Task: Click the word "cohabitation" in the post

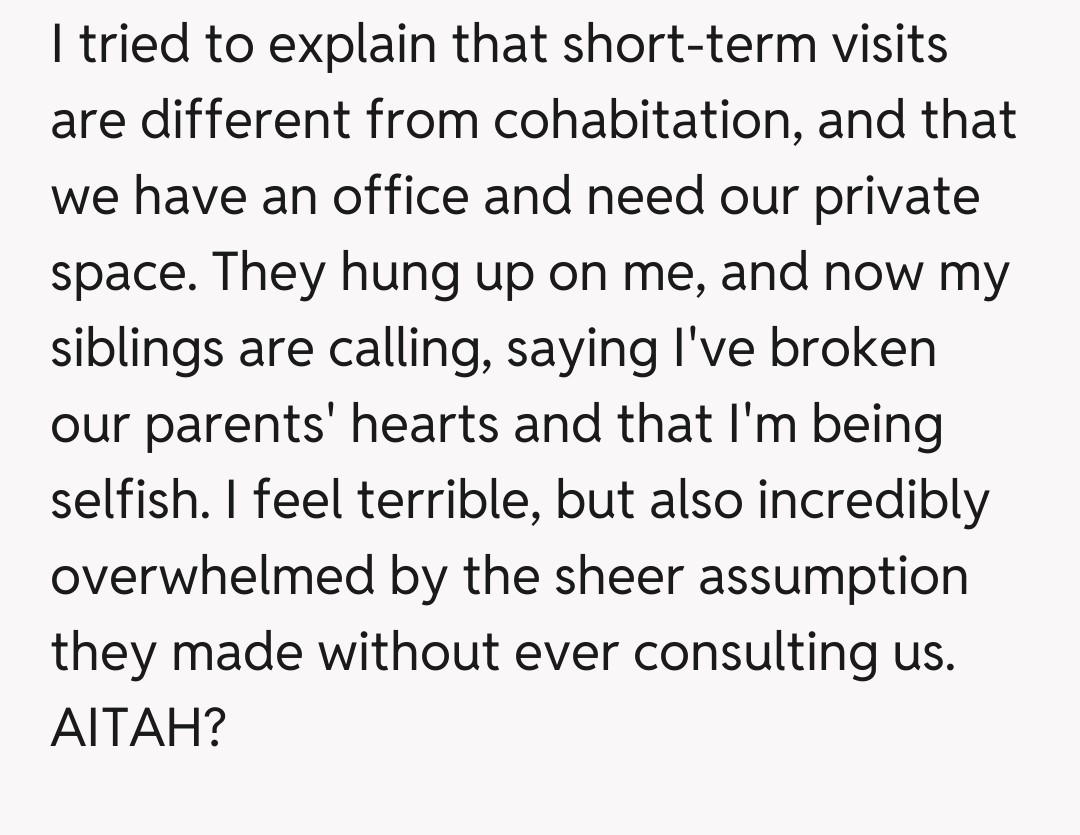Action: pyautogui.click(x=652, y=122)
